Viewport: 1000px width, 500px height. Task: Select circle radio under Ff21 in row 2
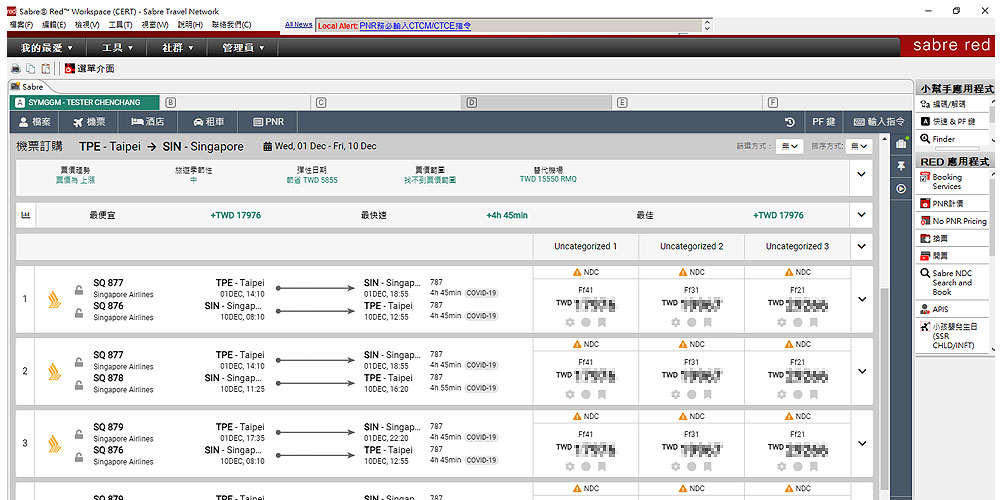click(x=797, y=395)
